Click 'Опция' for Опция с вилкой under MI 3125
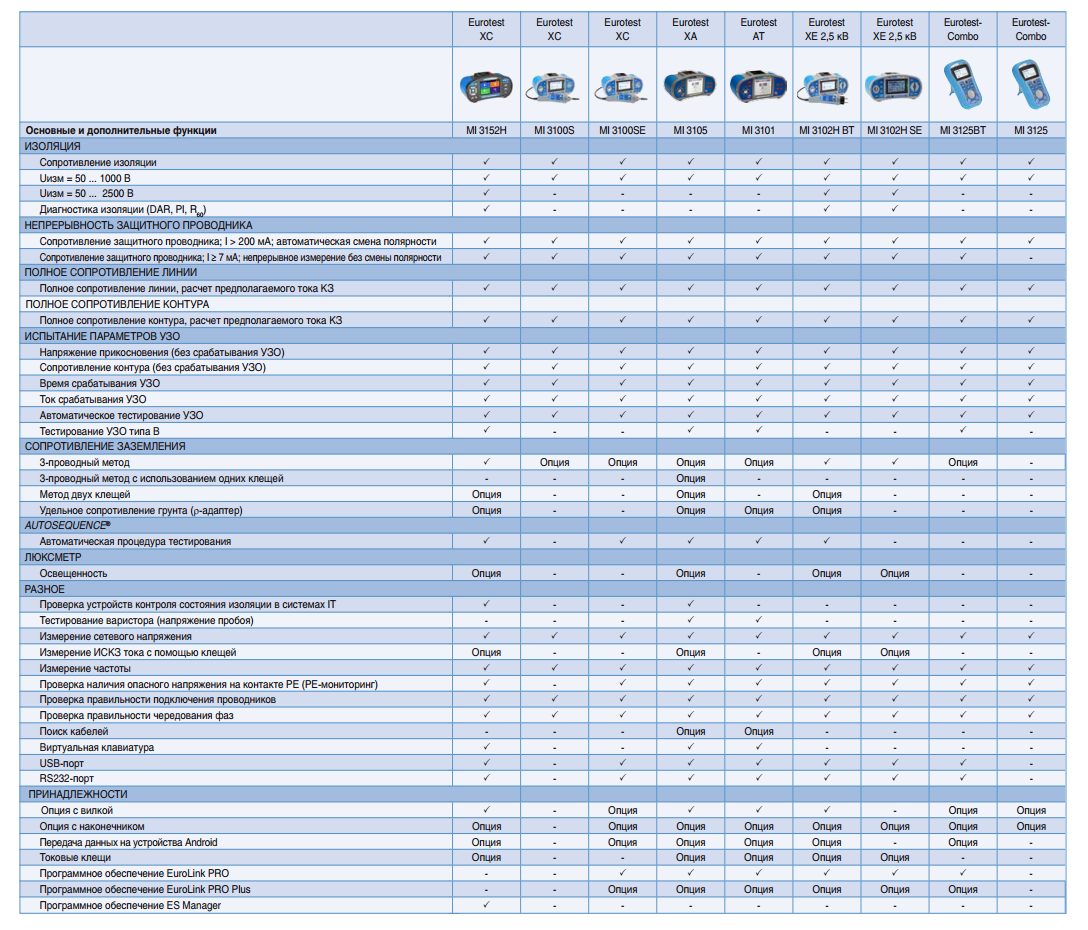1088x930 pixels. click(1031, 811)
